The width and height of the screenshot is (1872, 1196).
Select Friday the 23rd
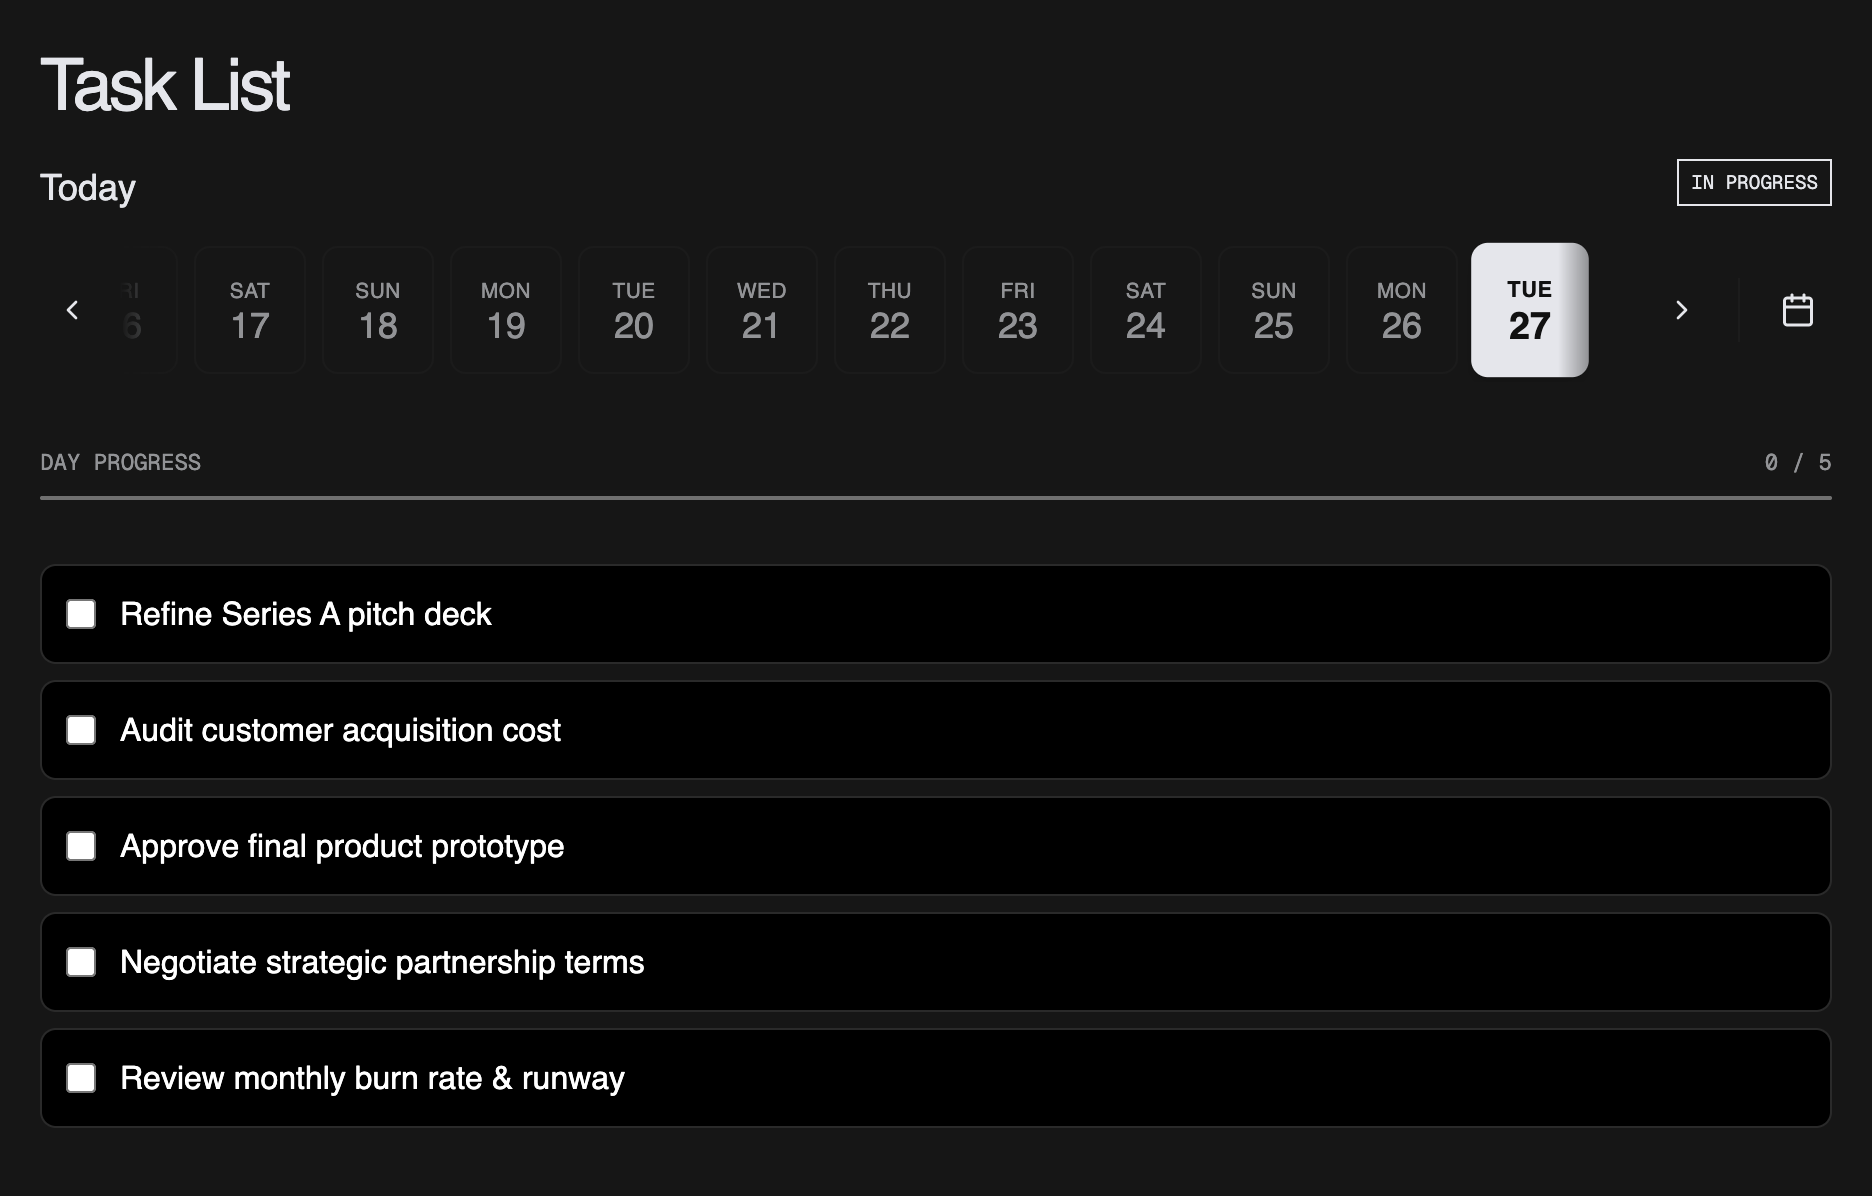[1017, 310]
